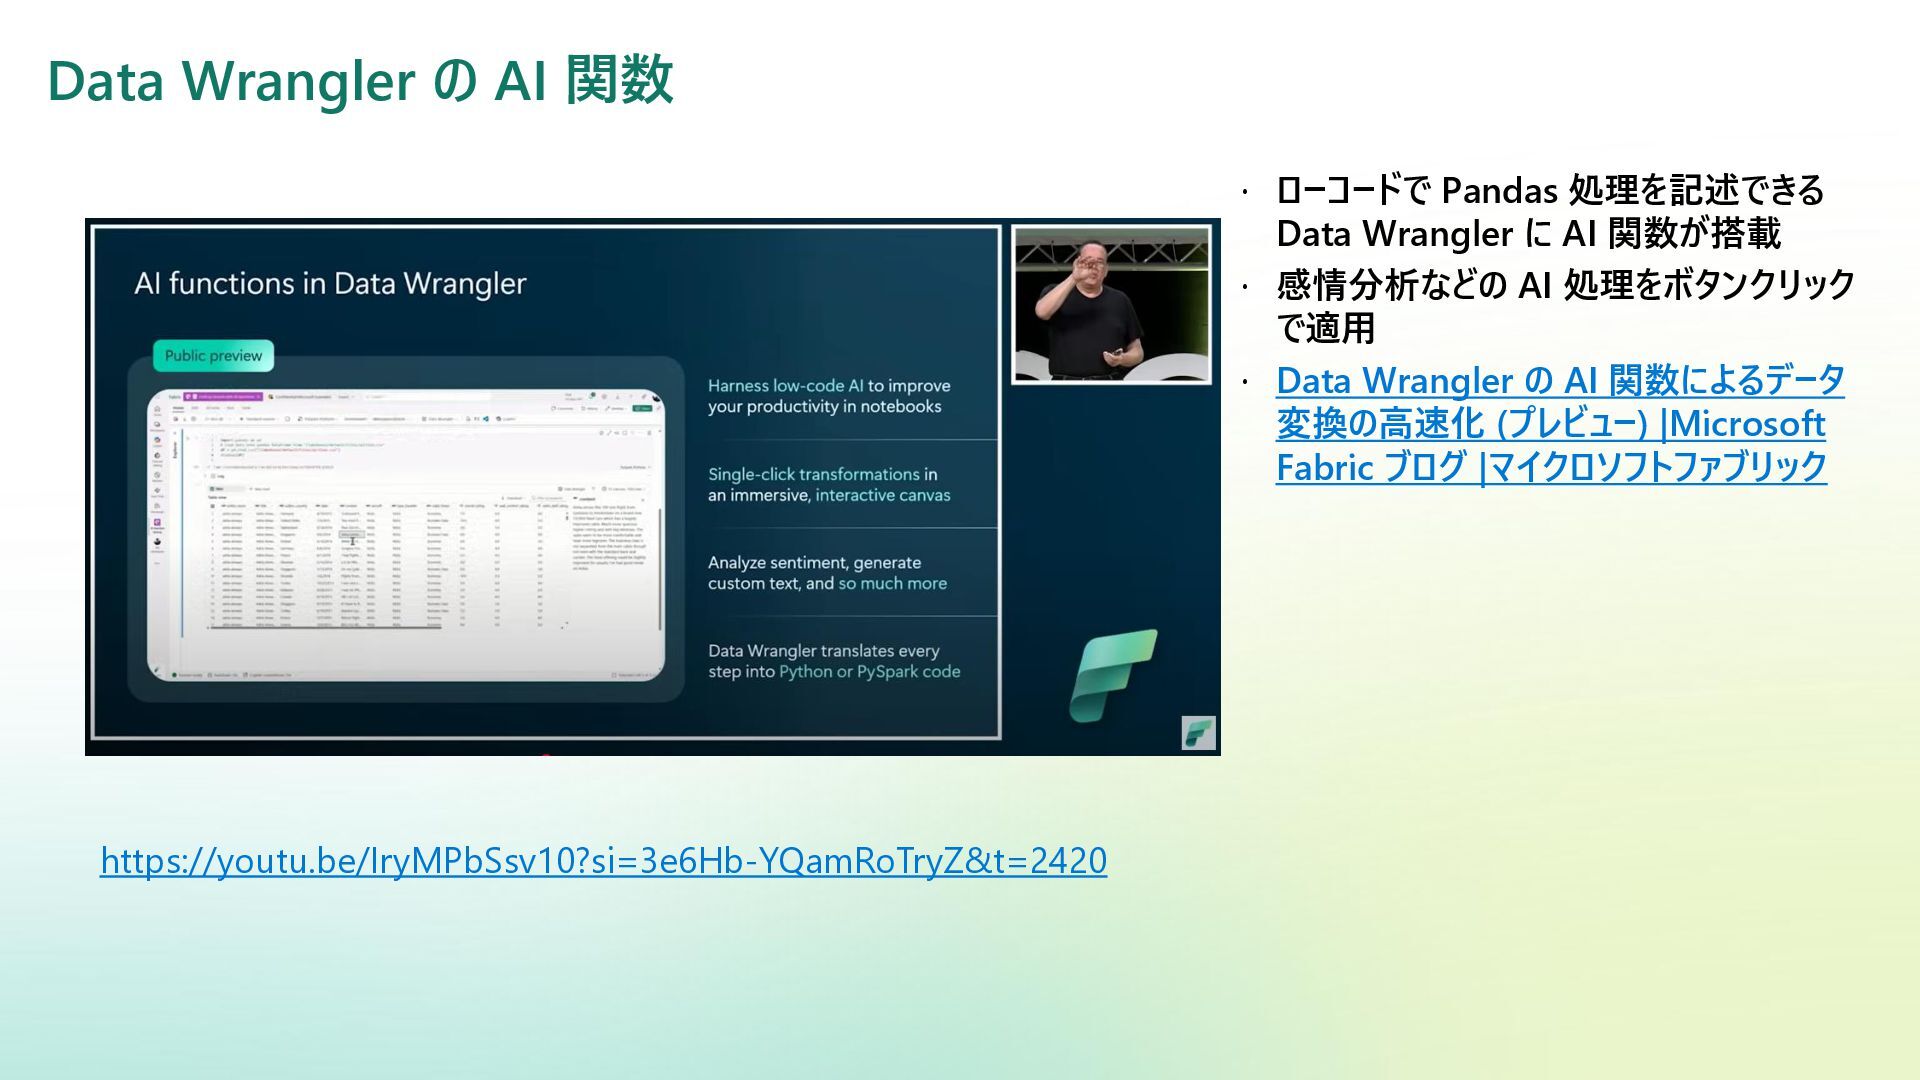Click the blue VS Code icon in the notebook toolbar
Image resolution: width=1920 pixels, height=1080 pixels.
(x=486, y=419)
